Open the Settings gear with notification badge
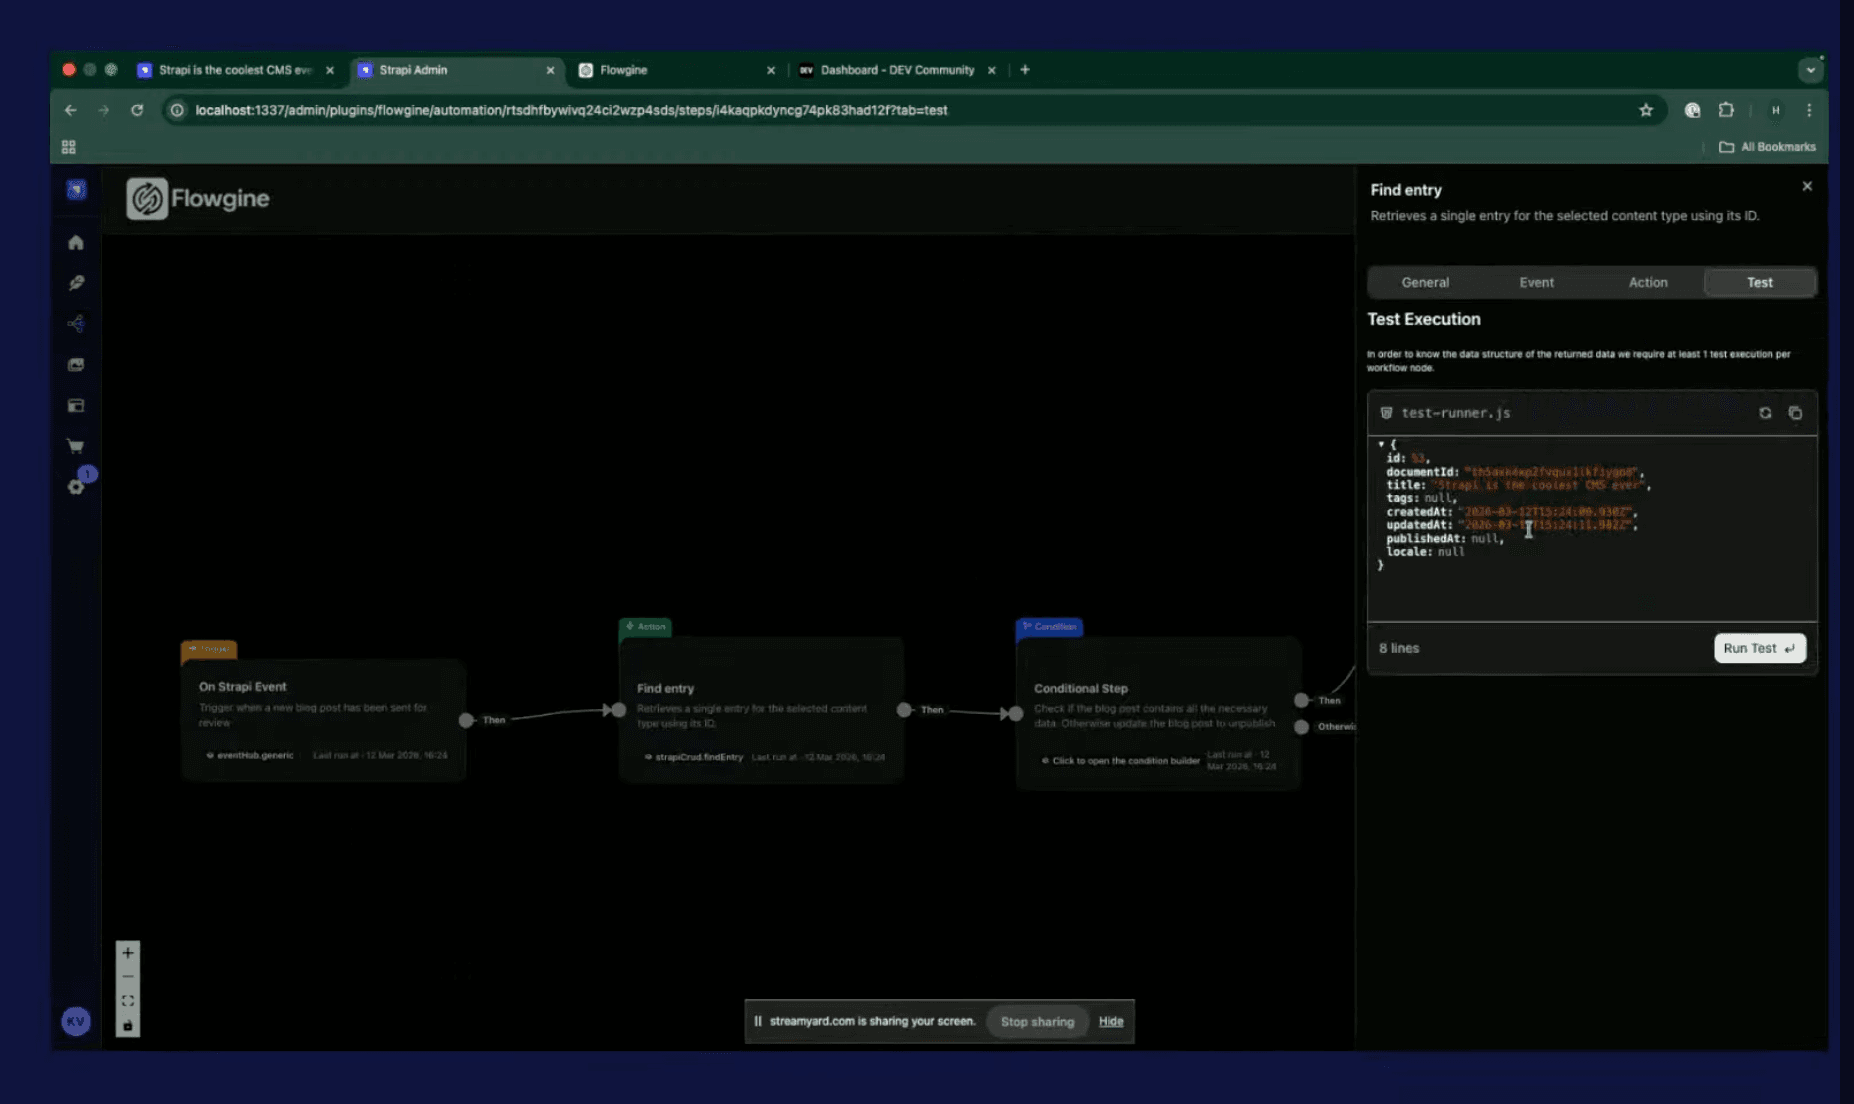Screen dimensions: 1854x1104 77,485
